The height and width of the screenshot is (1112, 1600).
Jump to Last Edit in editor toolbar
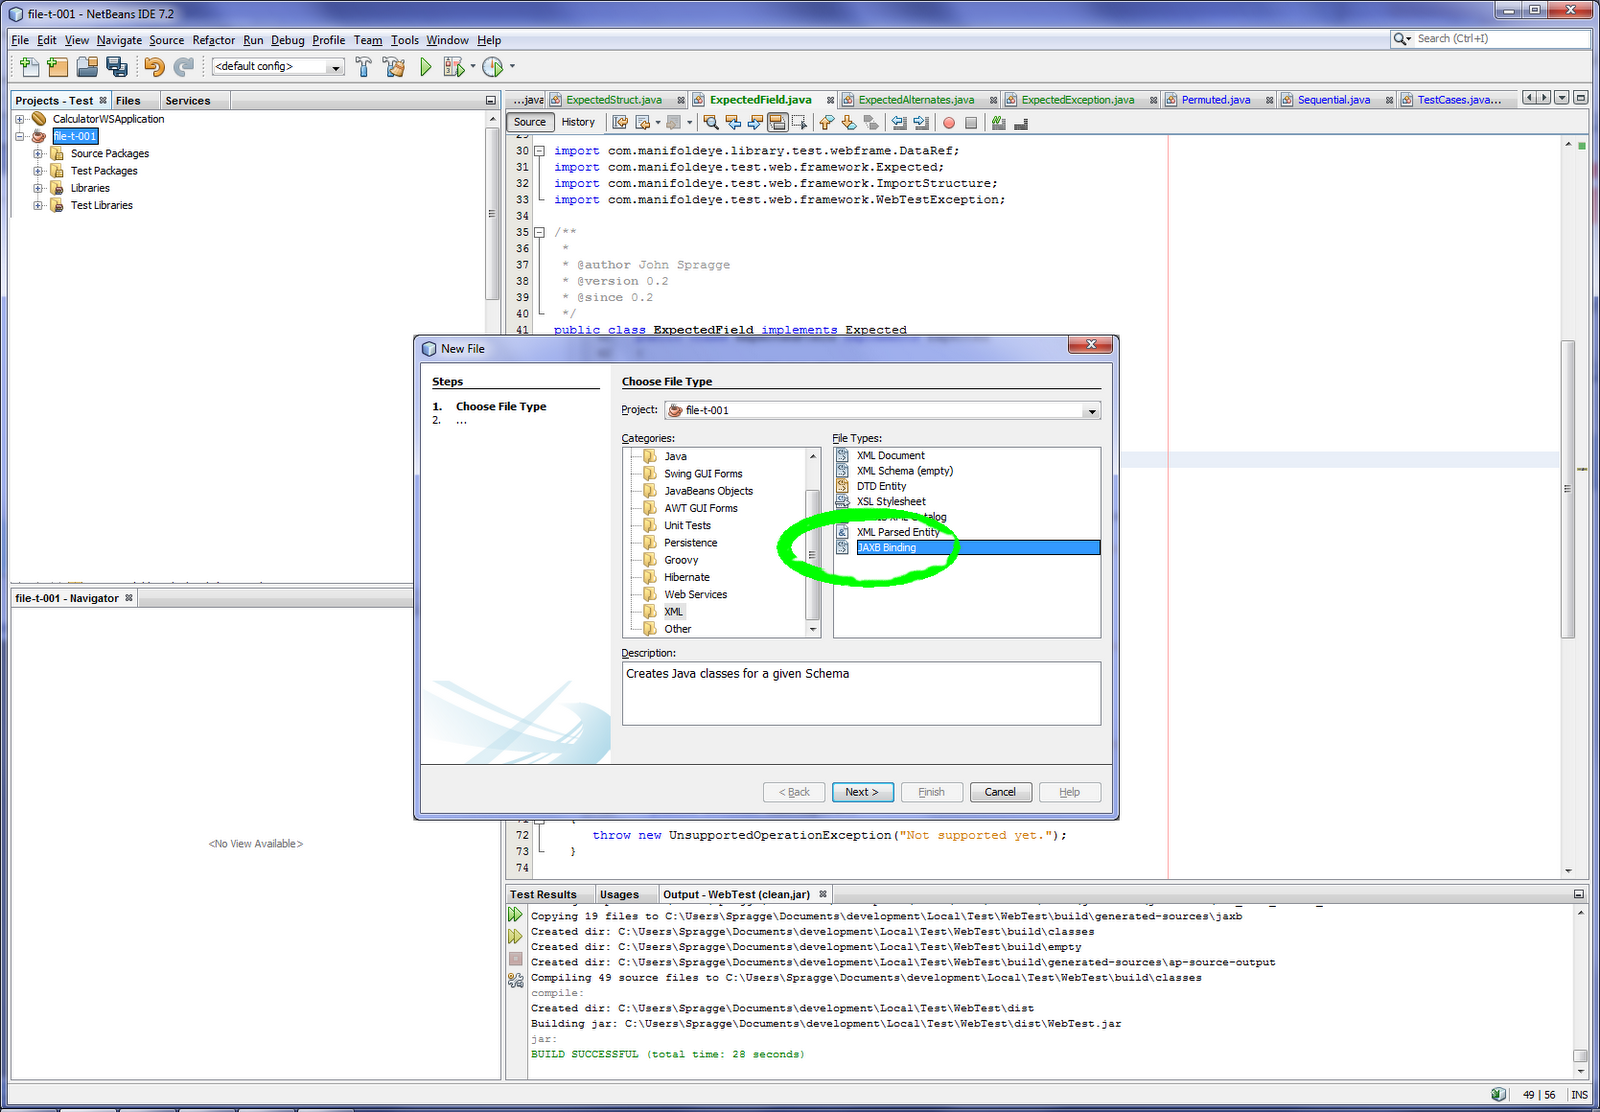pos(620,122)
